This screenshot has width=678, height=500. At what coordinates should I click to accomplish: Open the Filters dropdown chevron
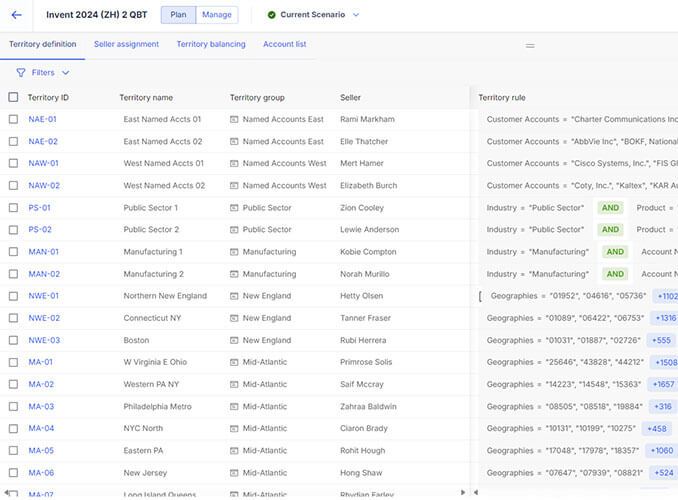pyautogui.click(x=66, y=73)
